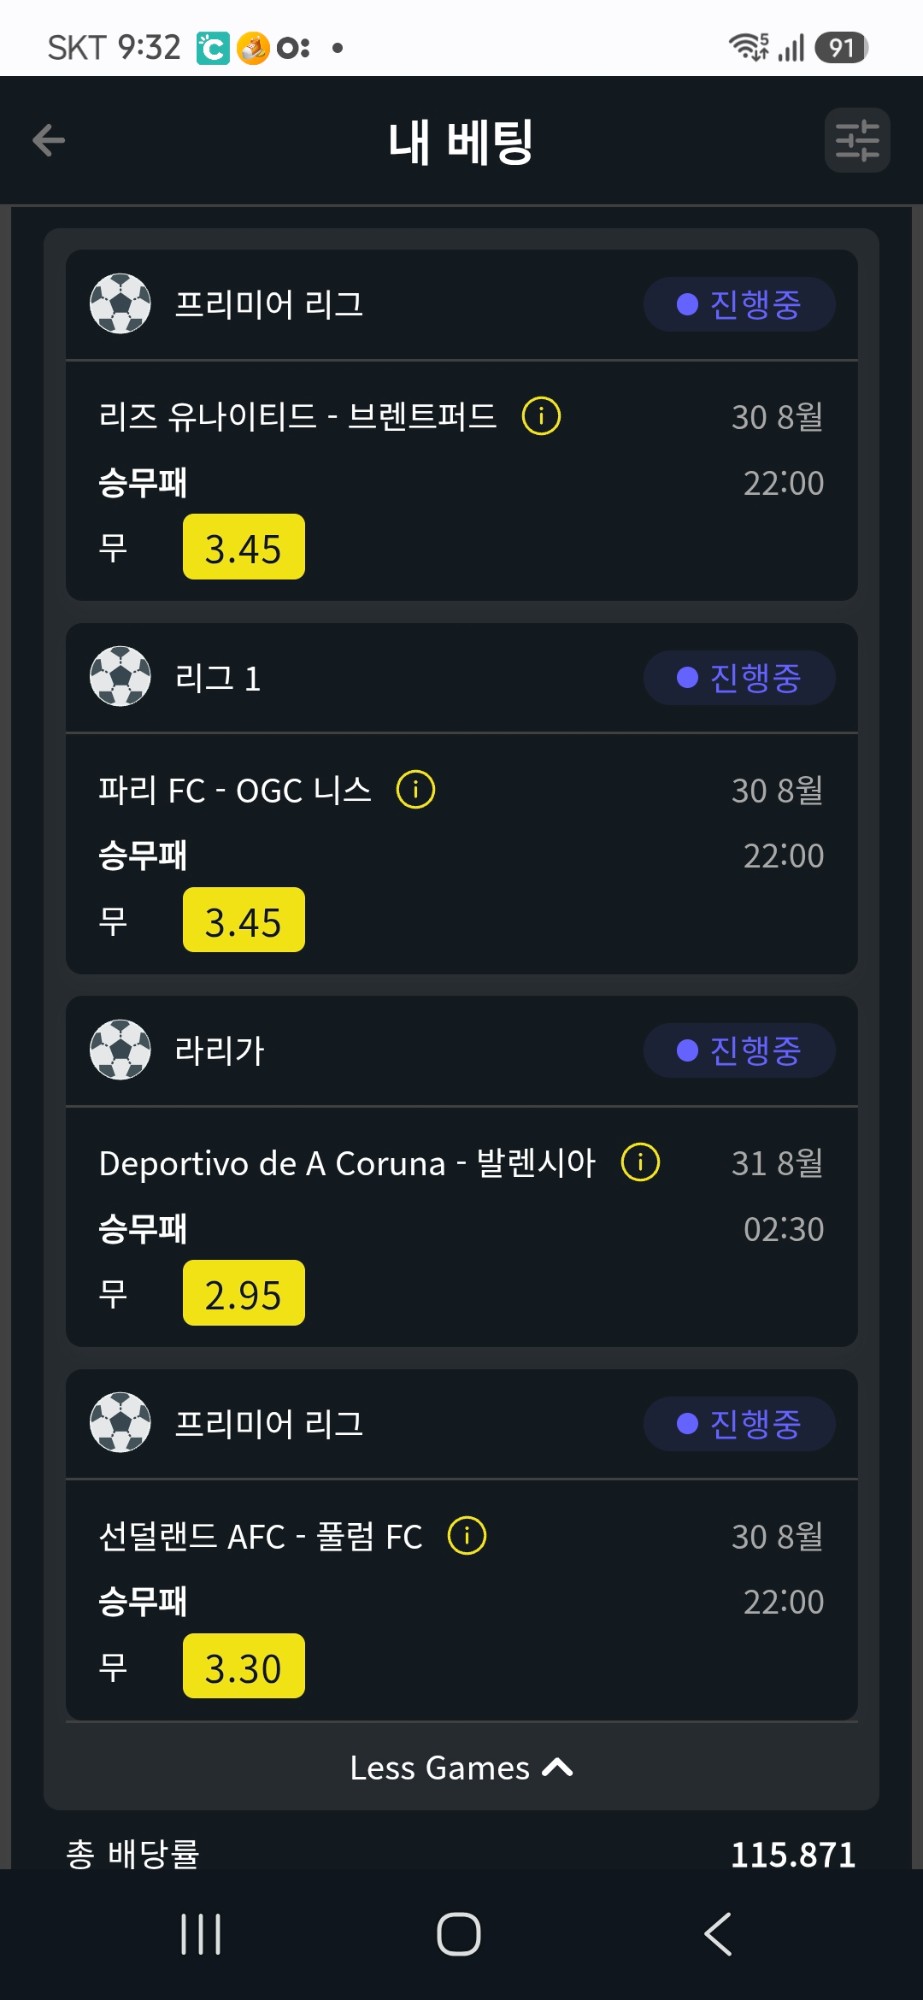Image resolution: width=923 pixels, height=2000 pixels.
Task: Click the chevron next to Less Games
Action: coord(558,1767)
